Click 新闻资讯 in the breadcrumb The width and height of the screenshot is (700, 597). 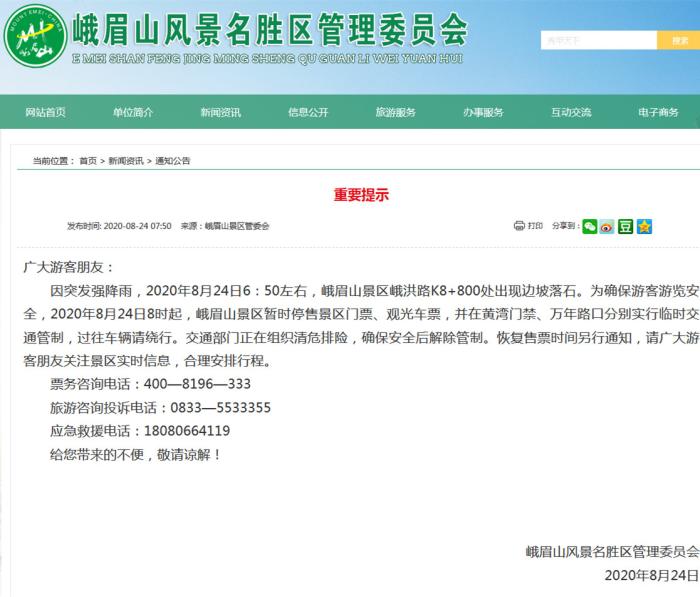125,161
